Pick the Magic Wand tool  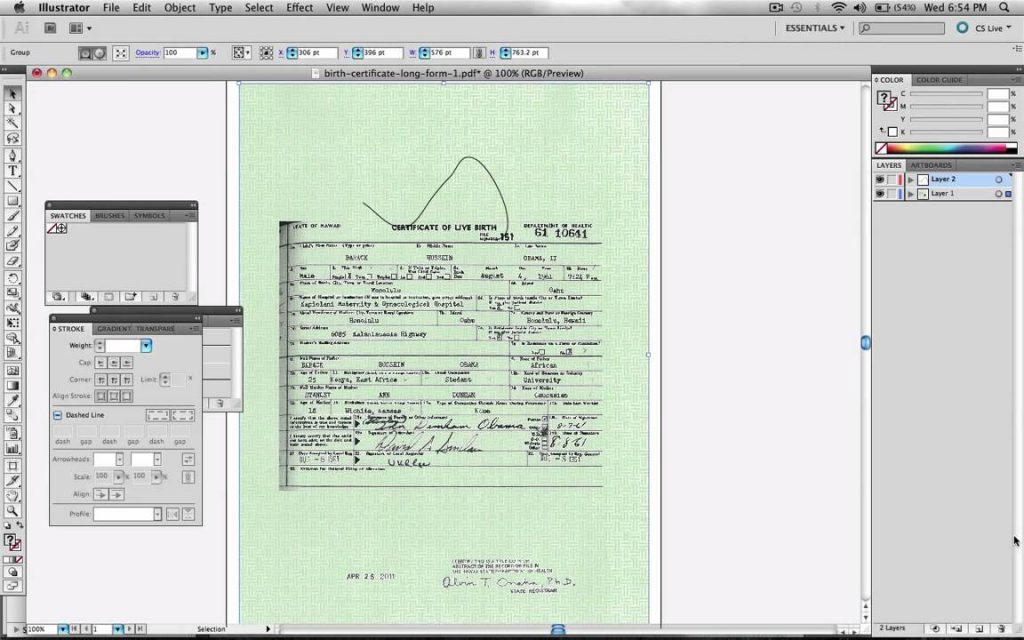click(x=13, y=123)
